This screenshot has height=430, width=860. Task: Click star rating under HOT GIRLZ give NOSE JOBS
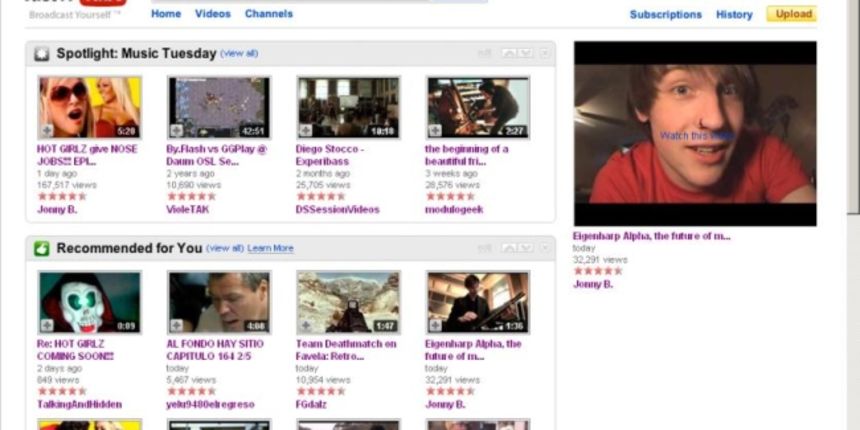coord(62,196)
